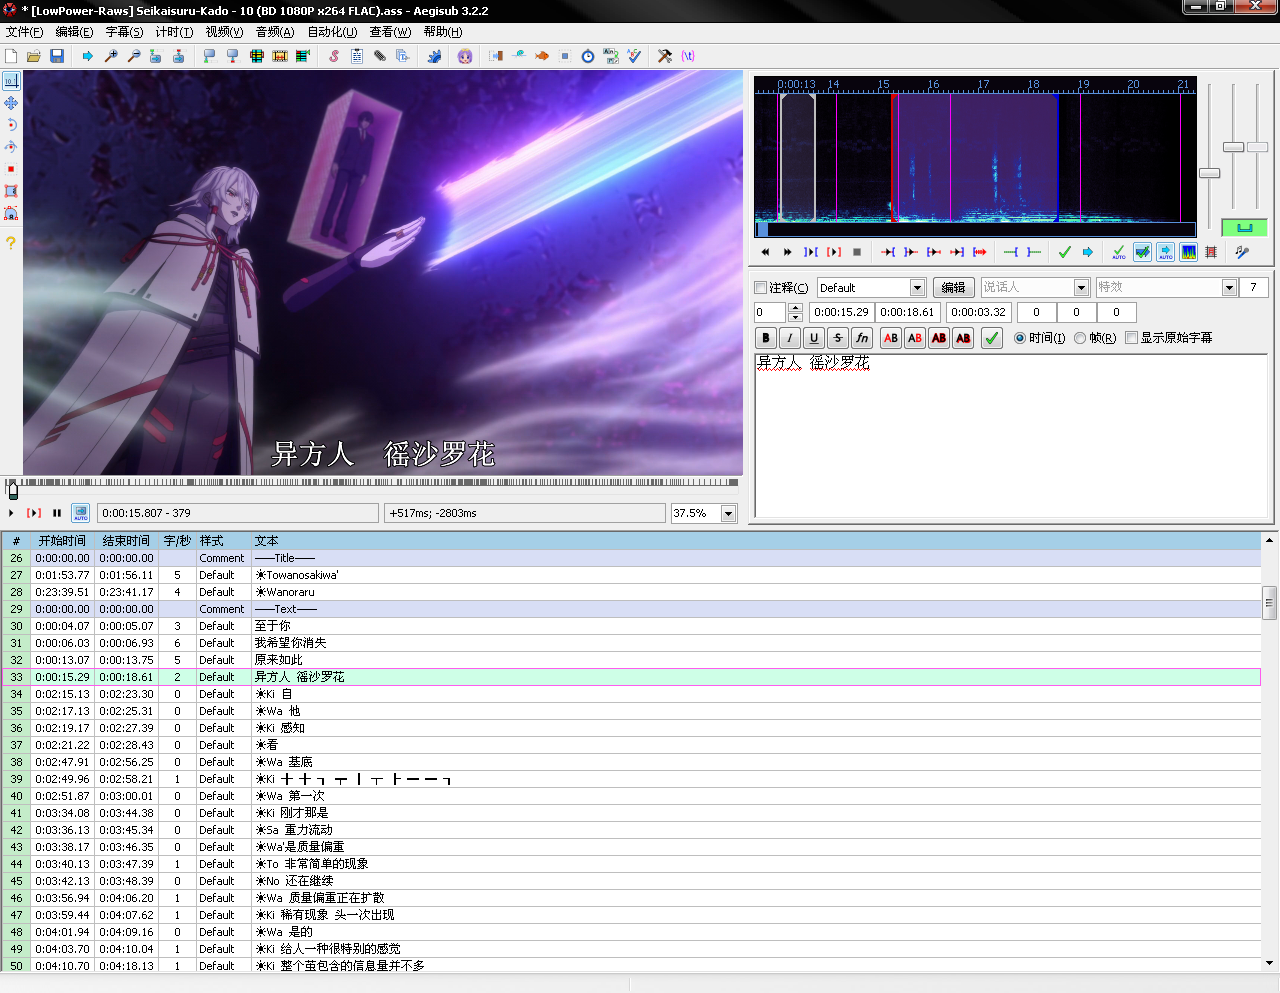Click the Jump to arrow icon
The image size is (1280, 993).
click(x=88, y=56)
